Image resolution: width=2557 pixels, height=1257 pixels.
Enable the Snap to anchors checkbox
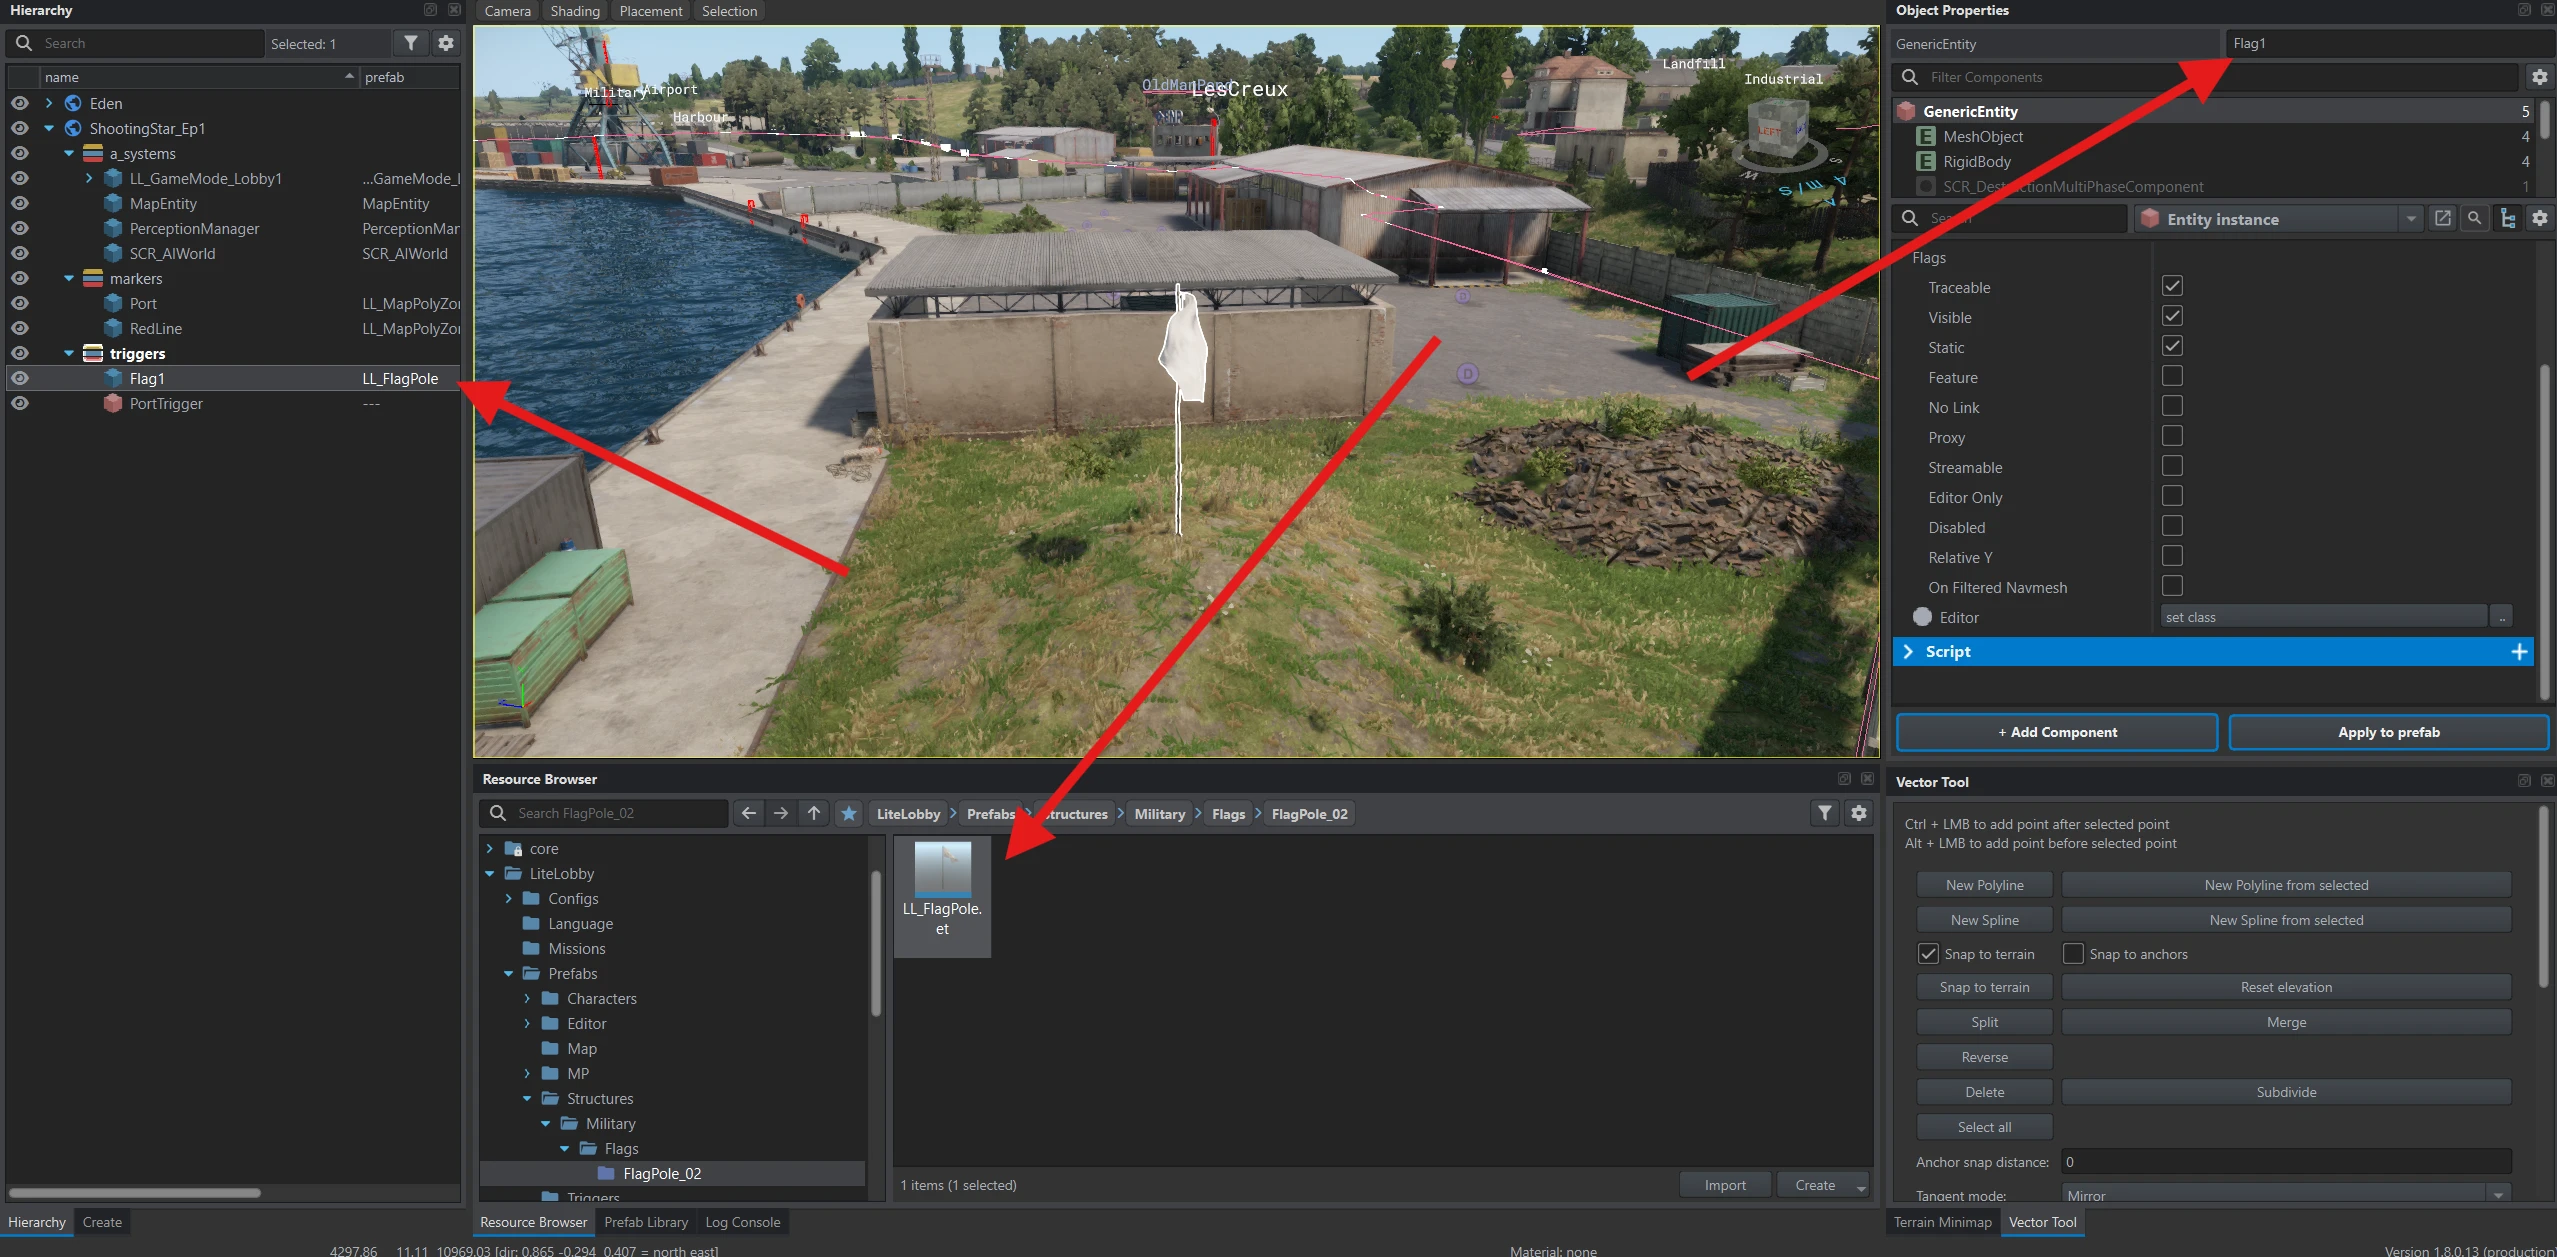tap(2073, 954)
